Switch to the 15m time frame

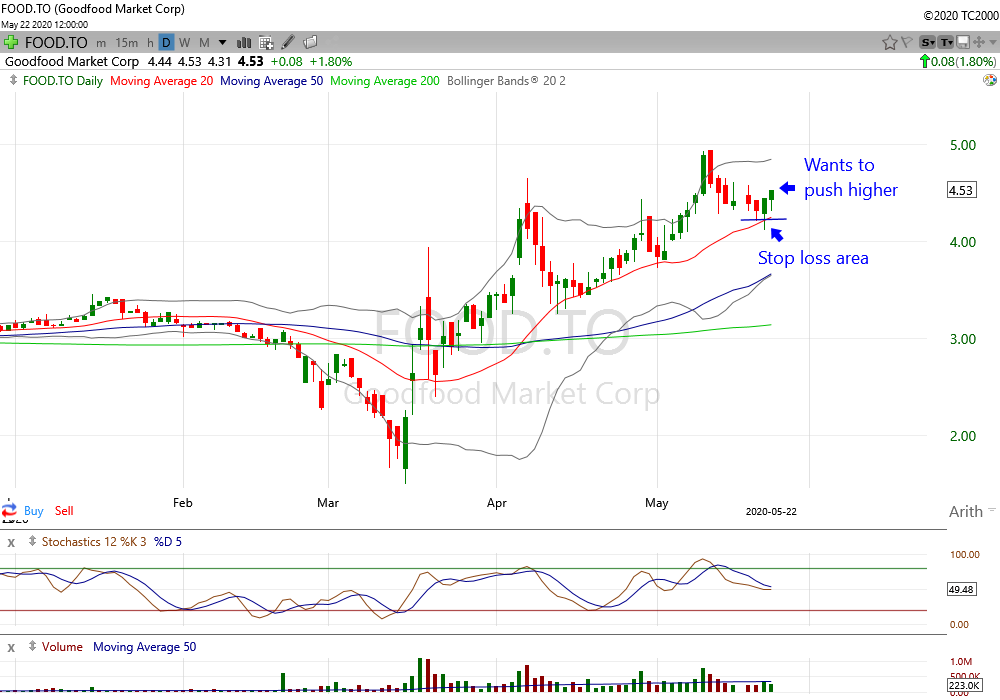(x=126, y=43)
